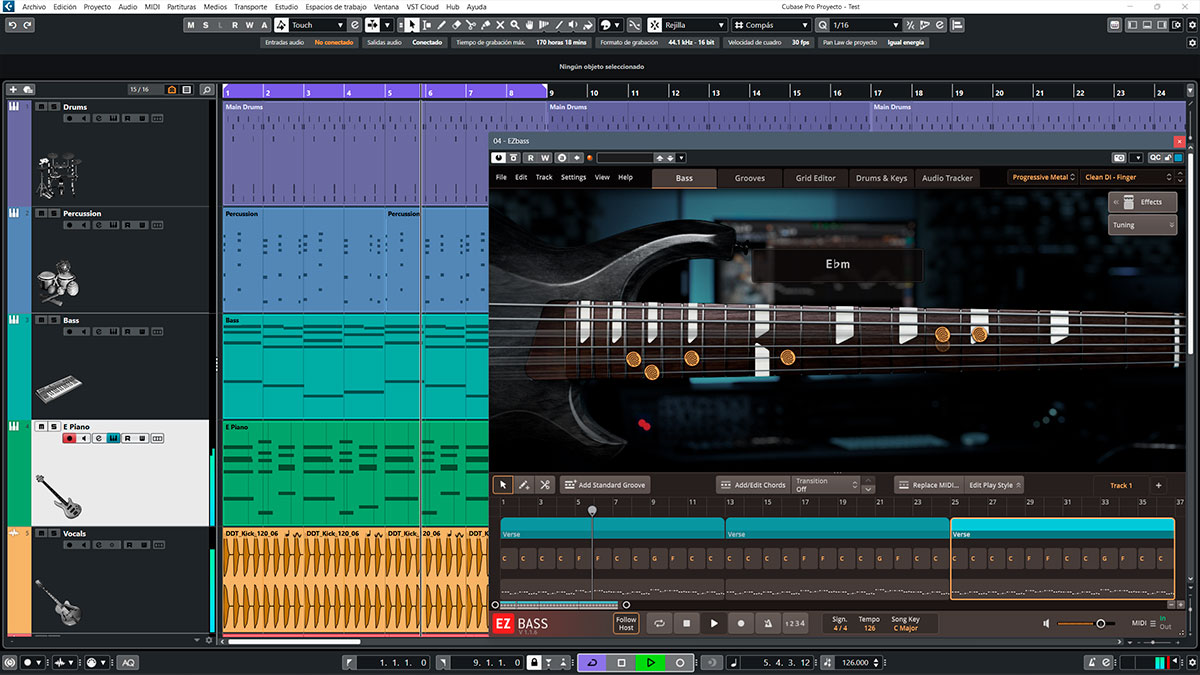Open the Progressive Metal library dropdown

coord(1042,177)
